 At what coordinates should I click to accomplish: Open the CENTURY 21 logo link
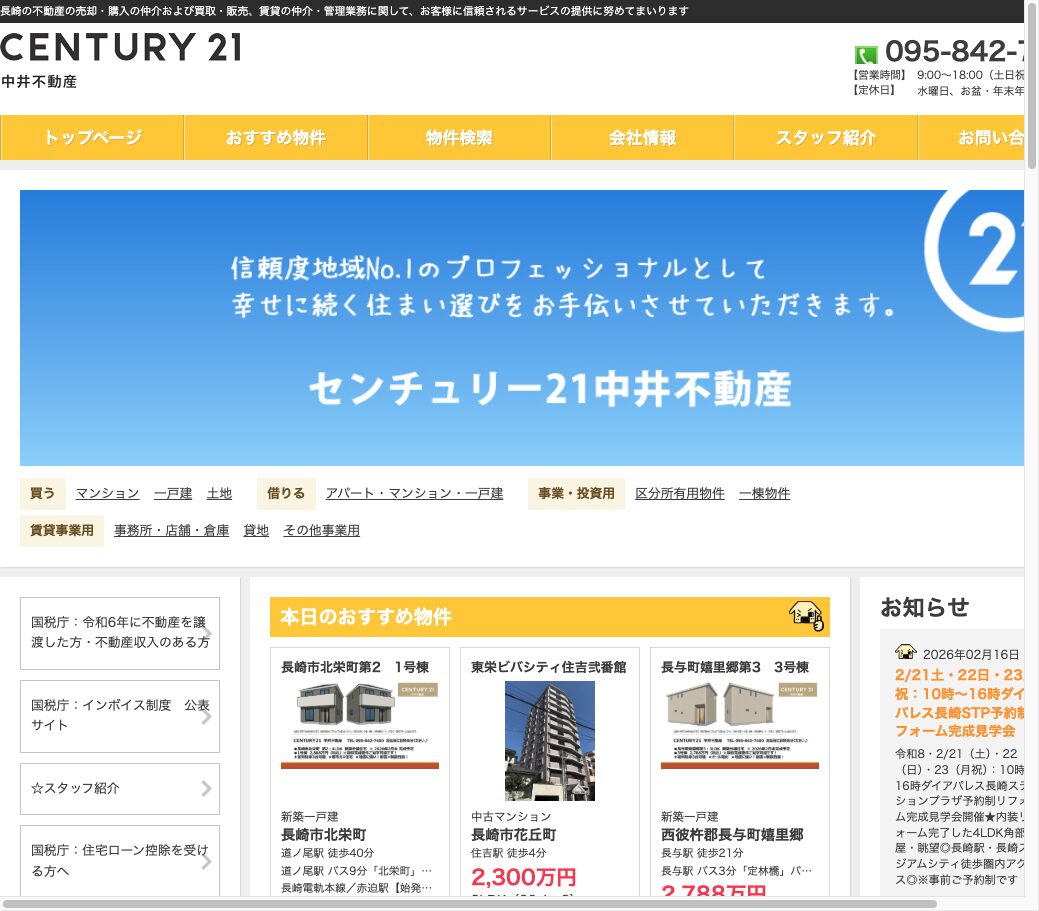point(121,47)
